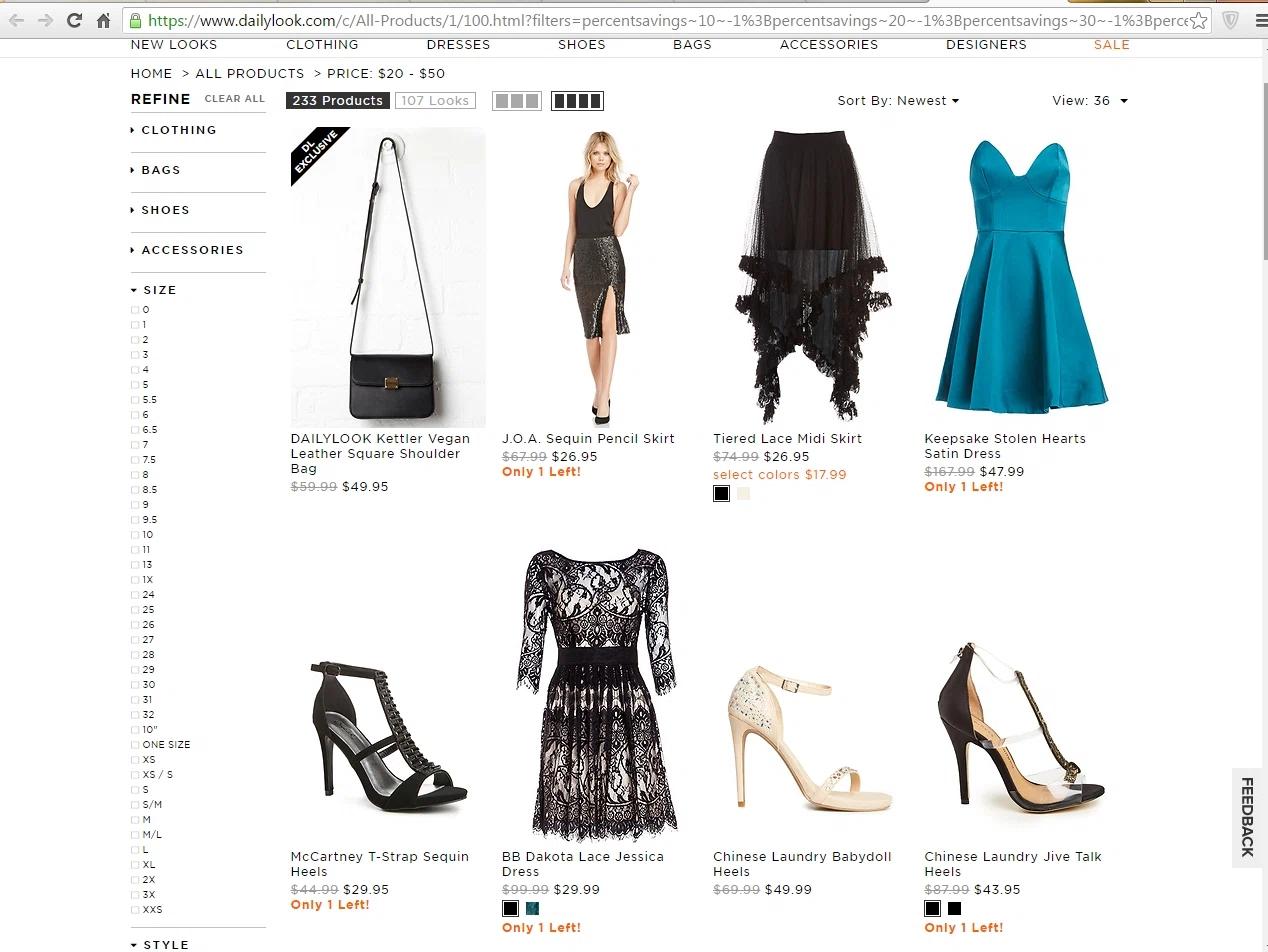Click the green padlock security icon
Viewport: 1268px width, 952px height.
click(x=136, y=20)
